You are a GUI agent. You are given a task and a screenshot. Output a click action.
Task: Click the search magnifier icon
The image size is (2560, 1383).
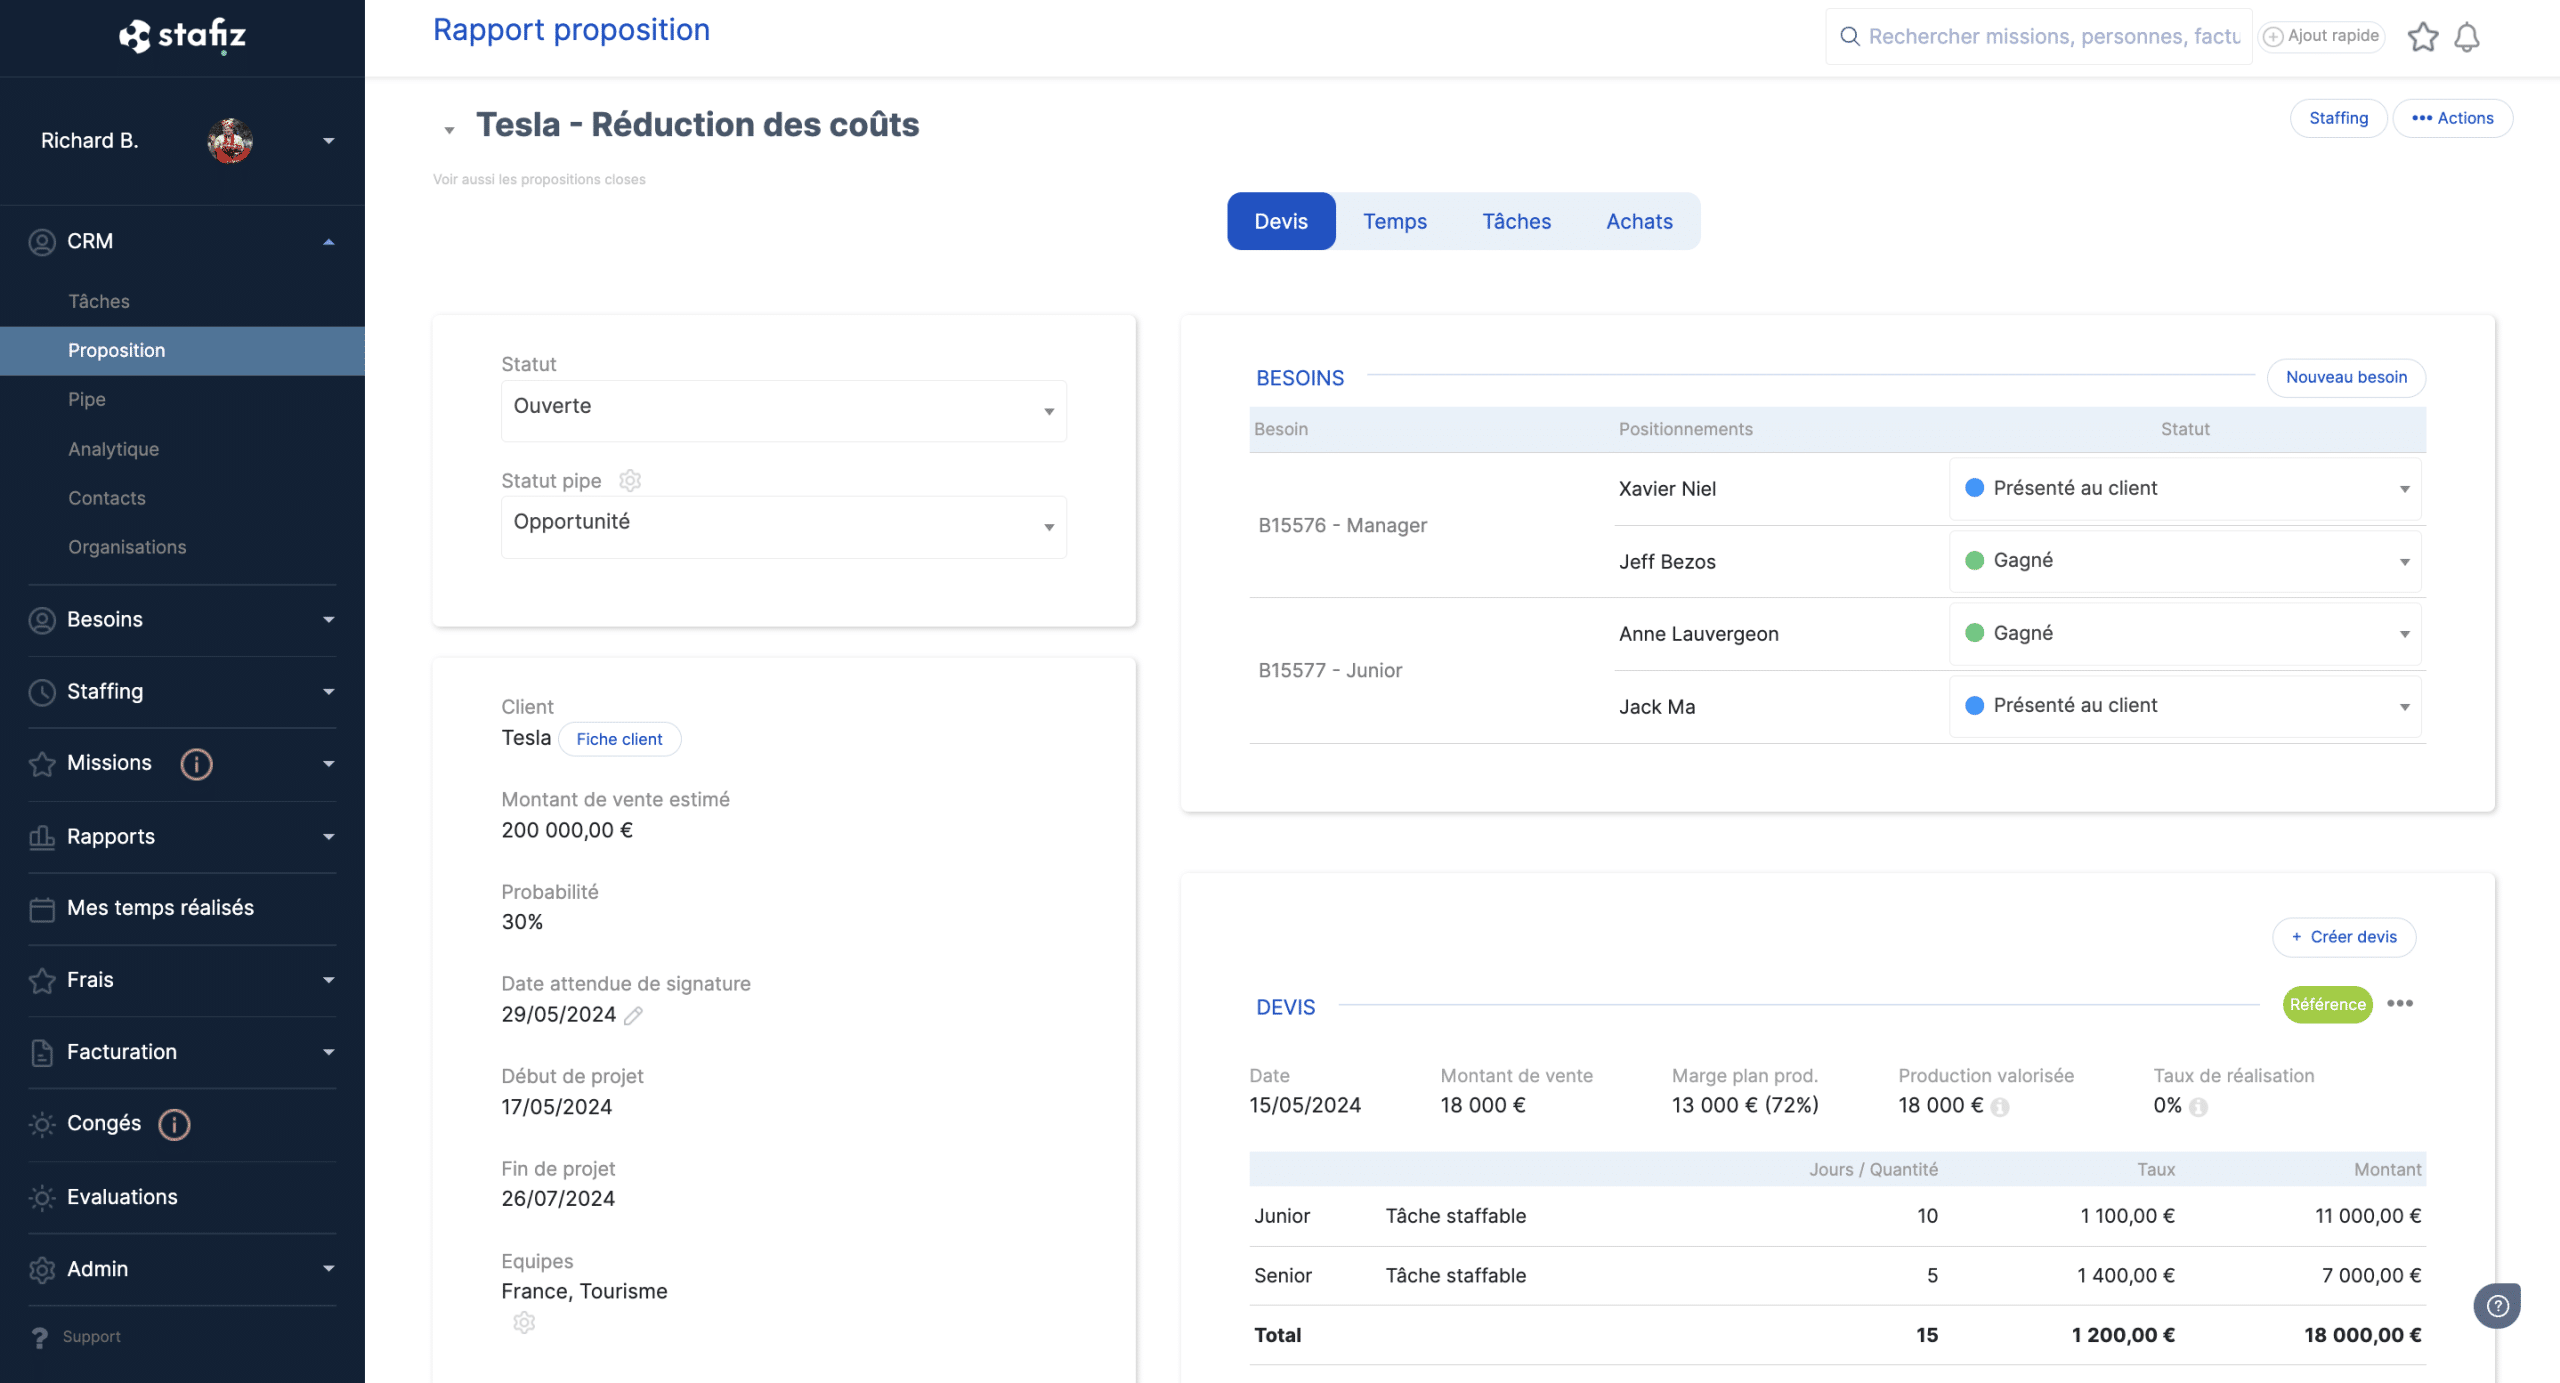(1850, 37)
